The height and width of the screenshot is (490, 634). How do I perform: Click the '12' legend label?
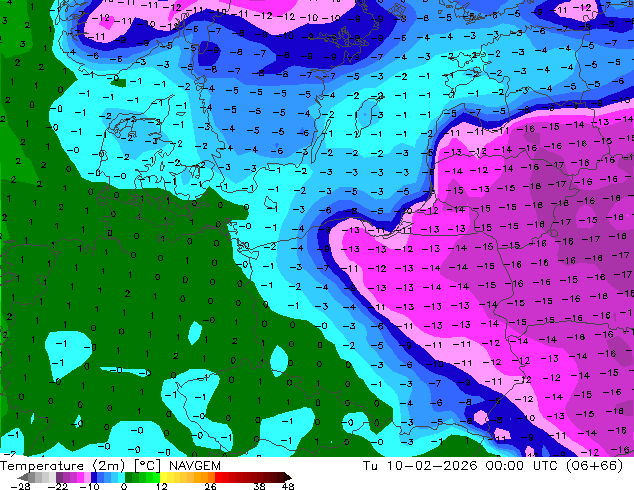click(x=162, y=486)
